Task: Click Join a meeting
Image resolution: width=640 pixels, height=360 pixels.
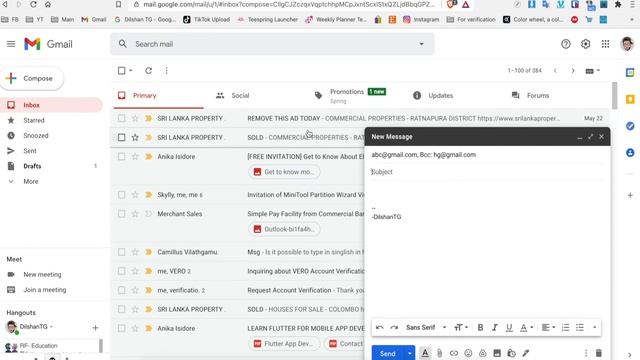Action: click(x=44, y=290)
